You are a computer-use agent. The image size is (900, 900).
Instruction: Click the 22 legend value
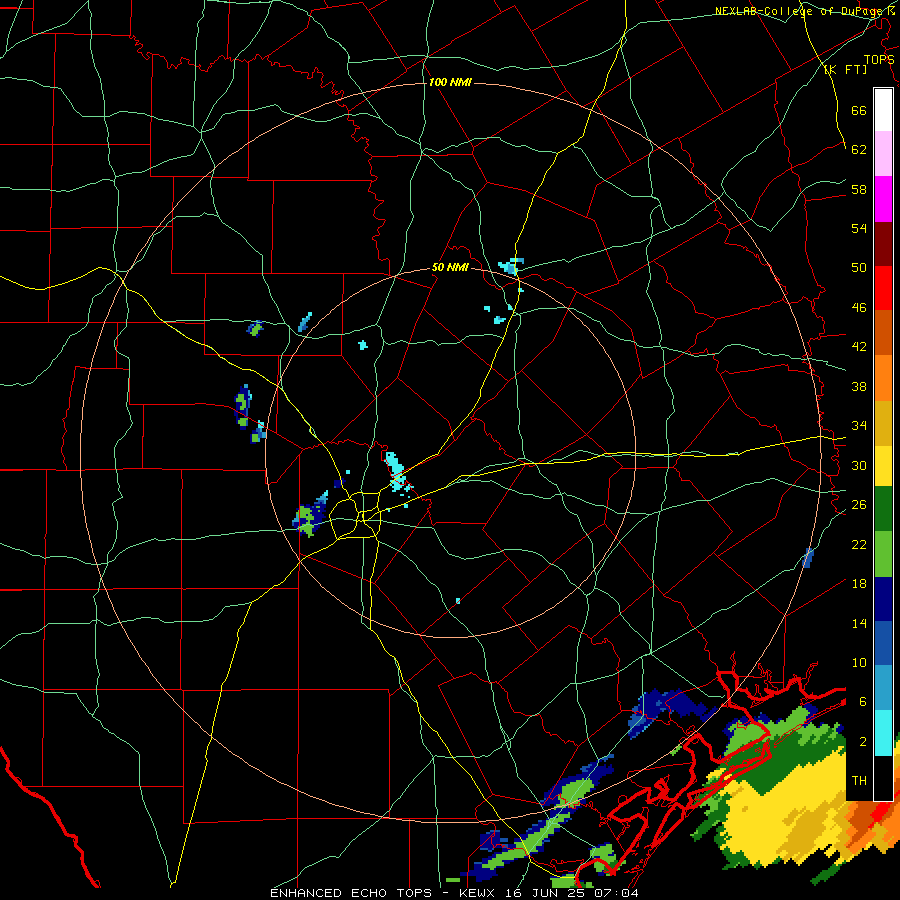point(859,544)
